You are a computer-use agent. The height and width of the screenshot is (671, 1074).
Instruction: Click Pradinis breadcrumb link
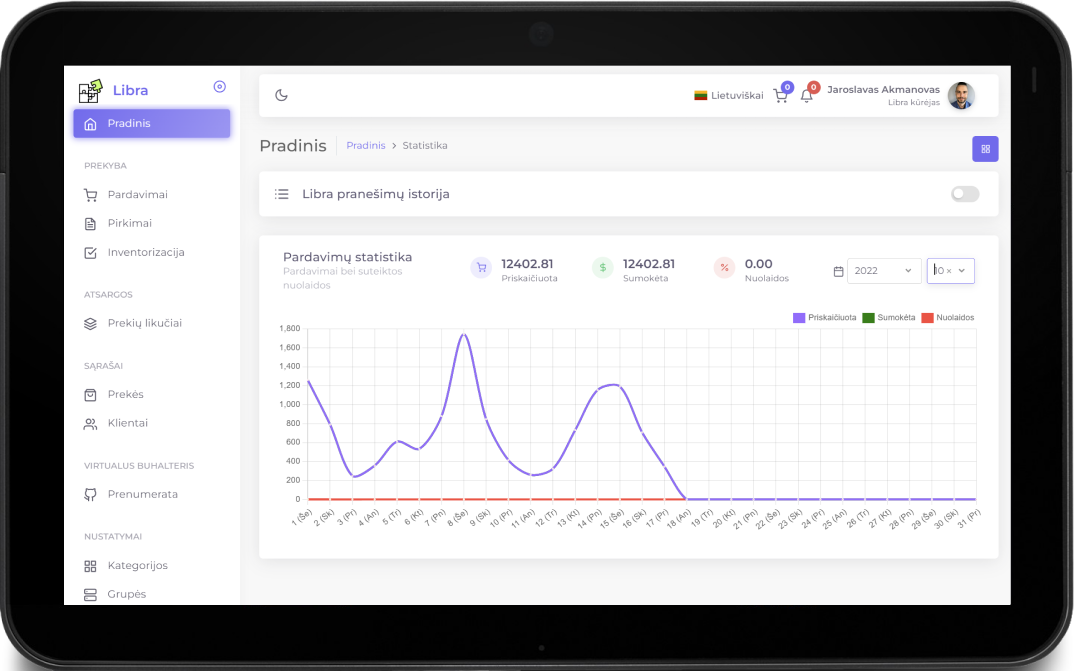pyautogui.click(x=365, y=146)
